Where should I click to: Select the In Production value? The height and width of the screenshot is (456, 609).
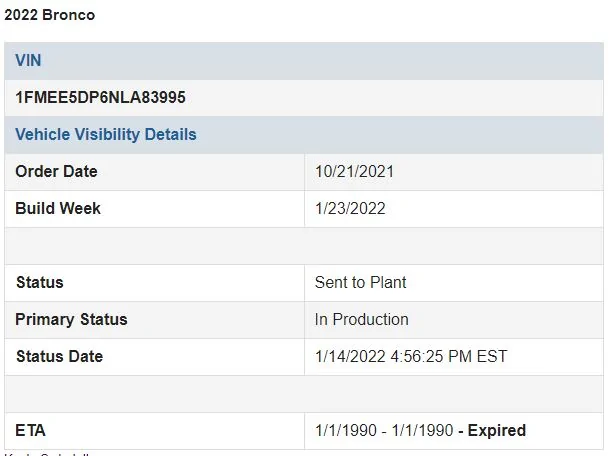point(361,319)
